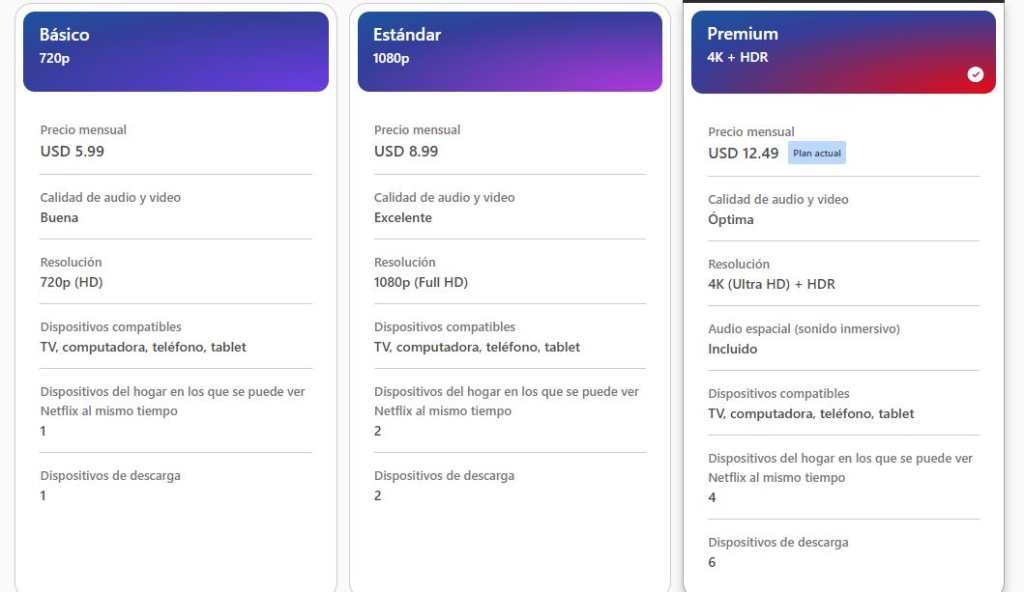Click the 1080p (Full HD) resolution text
The height and width of the screenshot is (592, 1024).
coord(421,282)
